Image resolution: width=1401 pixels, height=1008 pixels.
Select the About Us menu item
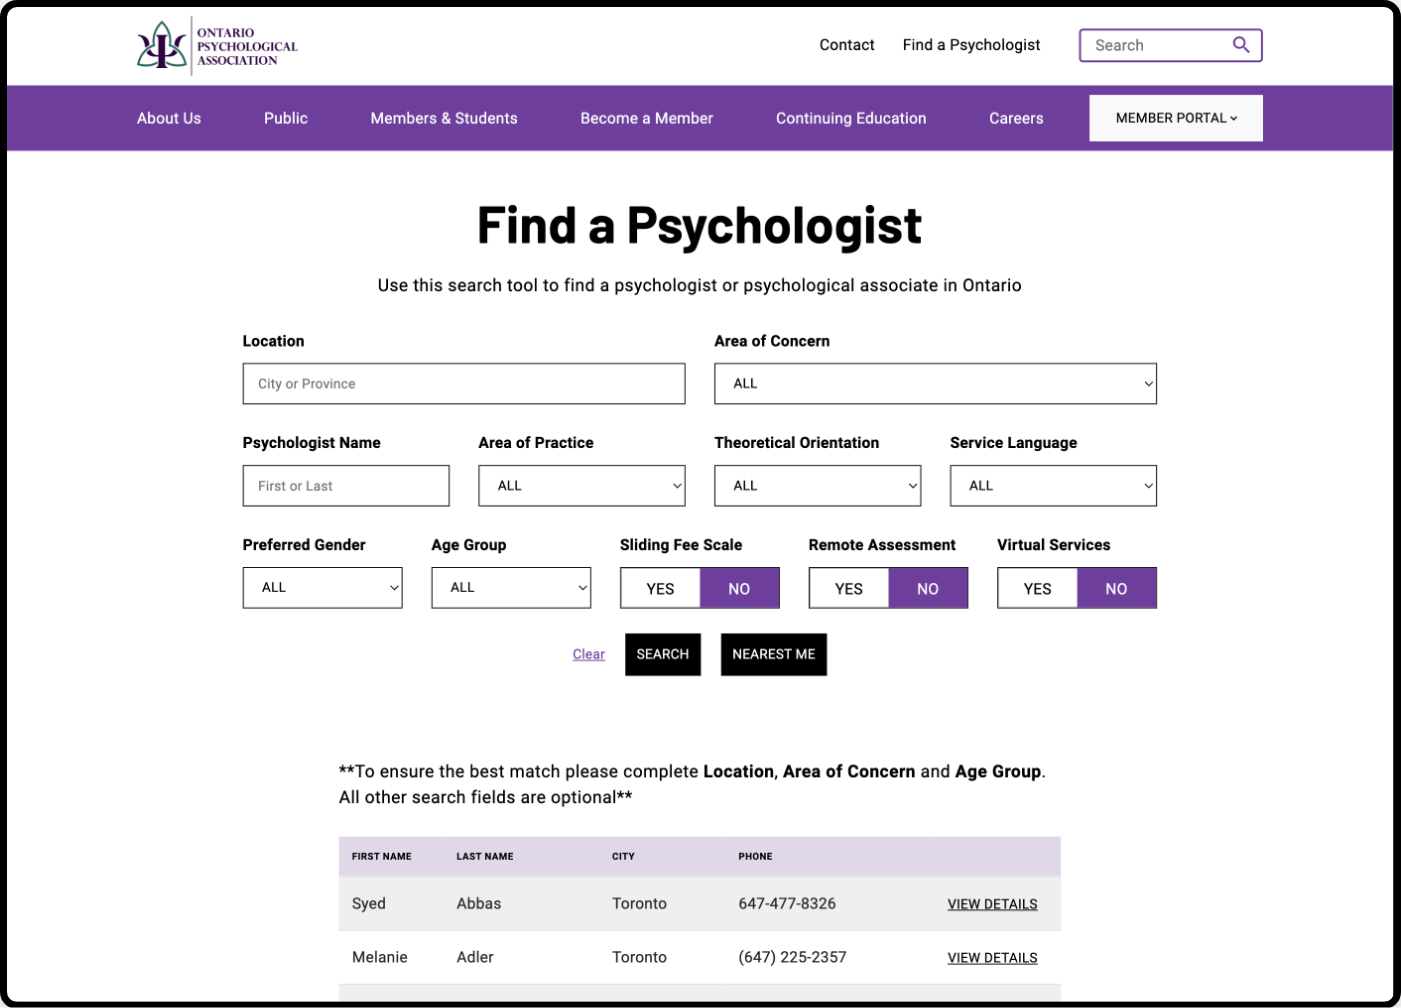[168, 118]
